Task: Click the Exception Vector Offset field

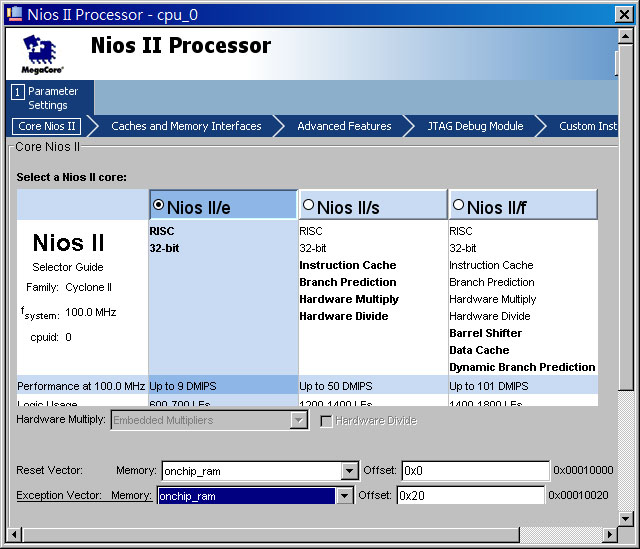Action: [x=471, y=496]
